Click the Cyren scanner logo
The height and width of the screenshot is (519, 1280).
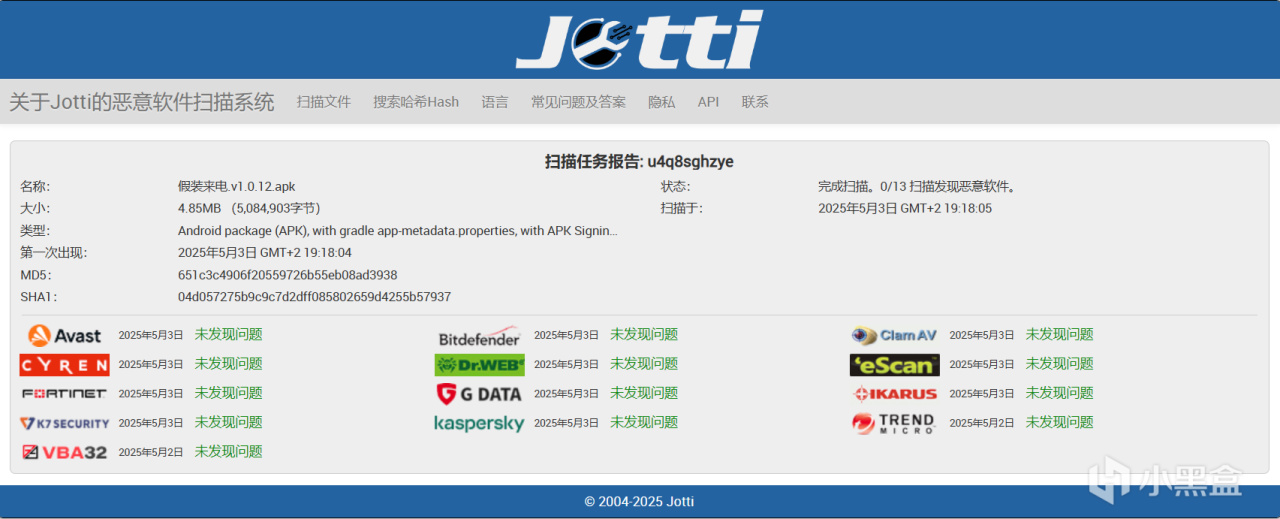coord(65,364)
